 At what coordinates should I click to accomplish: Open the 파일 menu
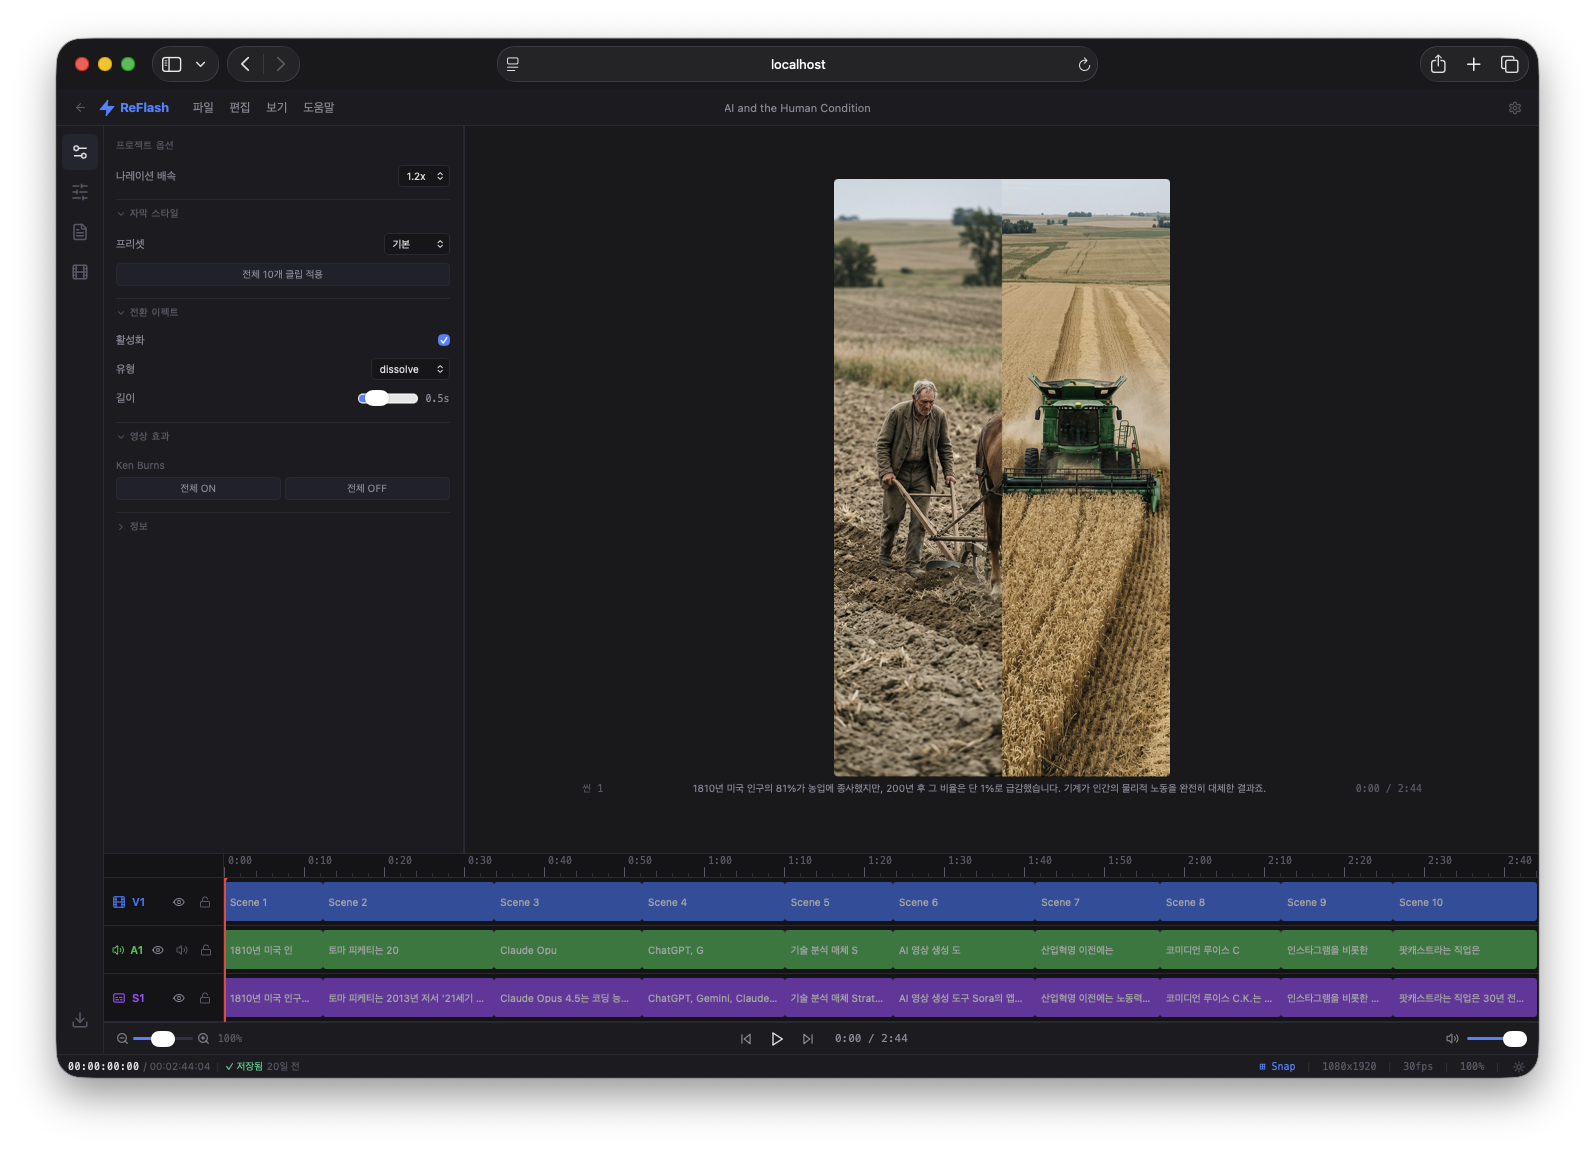click(203, 108)
